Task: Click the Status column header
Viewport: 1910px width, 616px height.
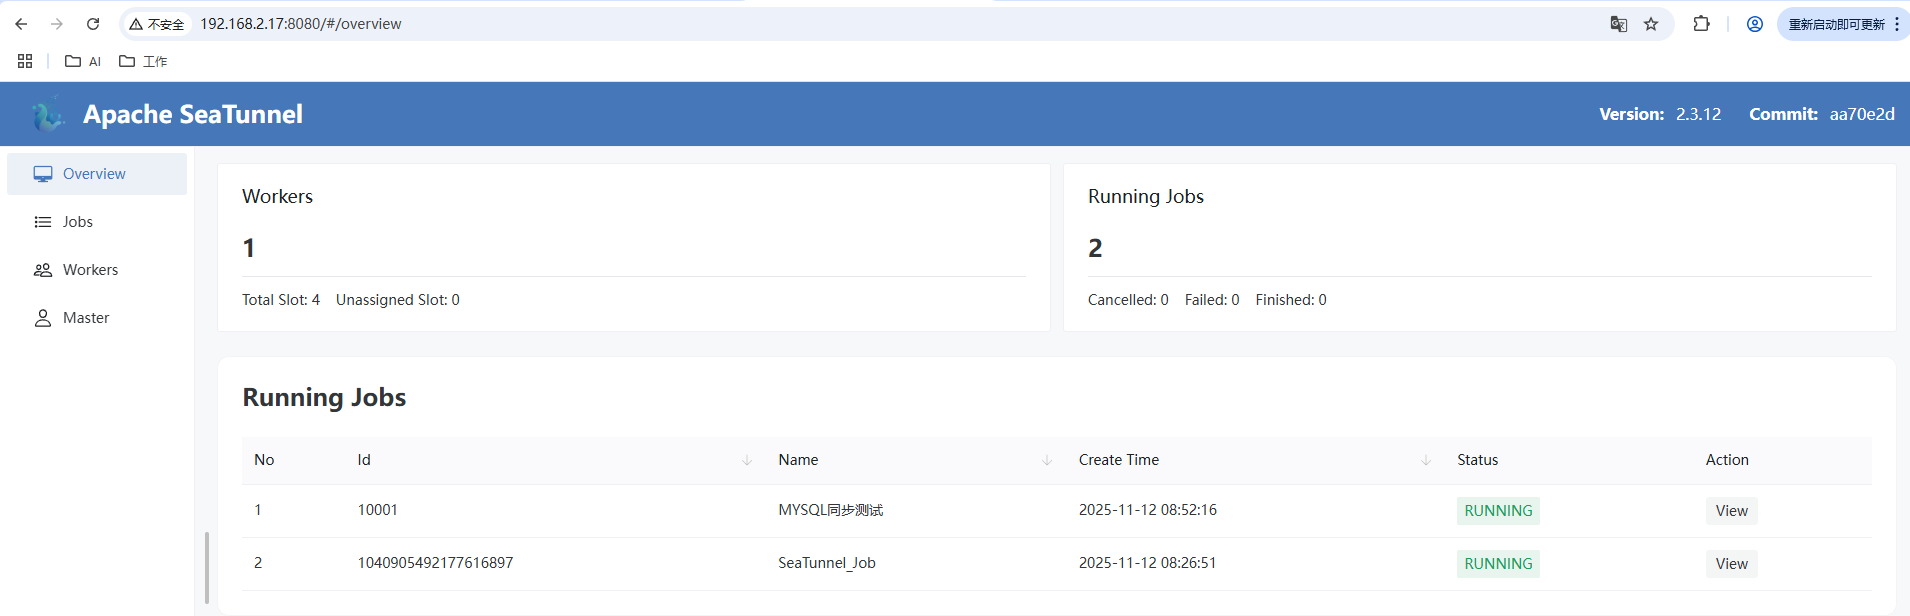Action: (1477, 460)
